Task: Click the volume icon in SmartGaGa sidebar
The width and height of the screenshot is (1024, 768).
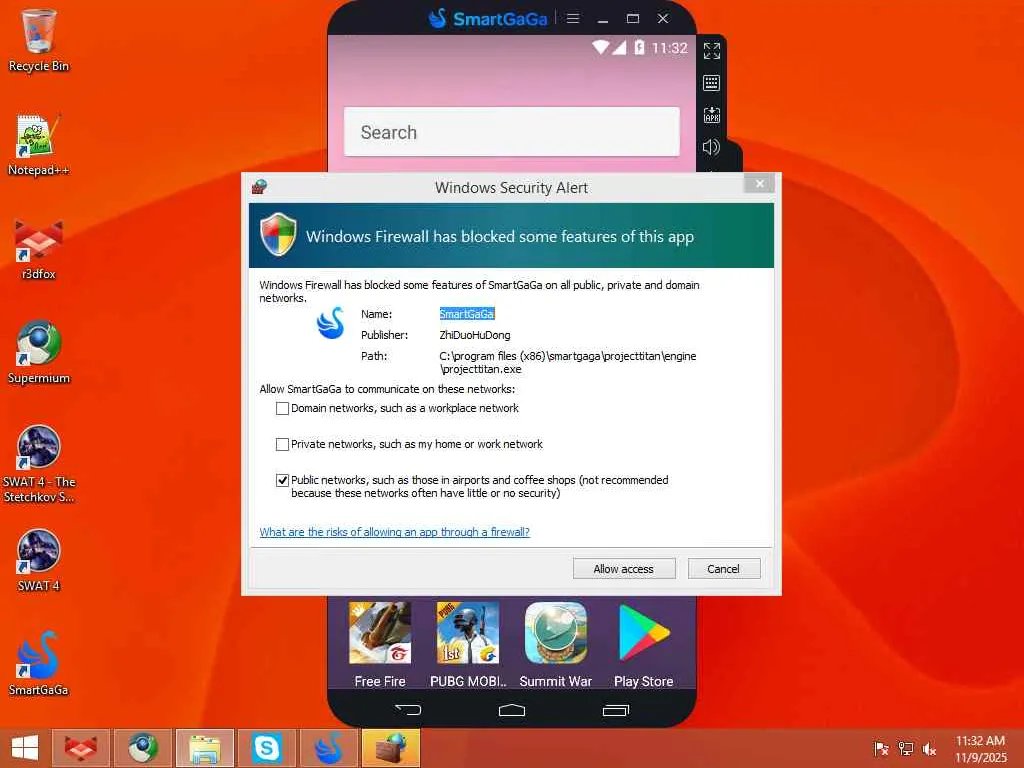Action: point(711,147)
